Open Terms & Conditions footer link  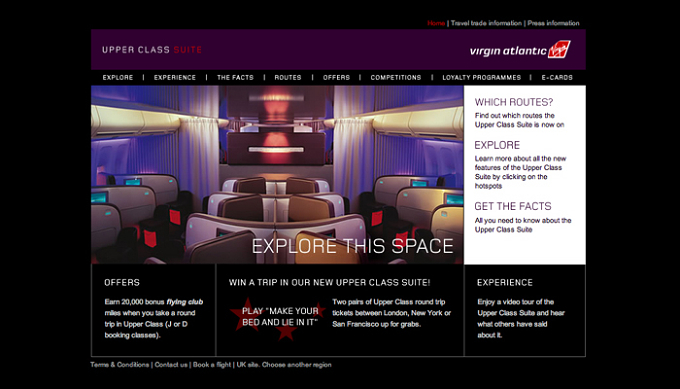click(120, 365)
